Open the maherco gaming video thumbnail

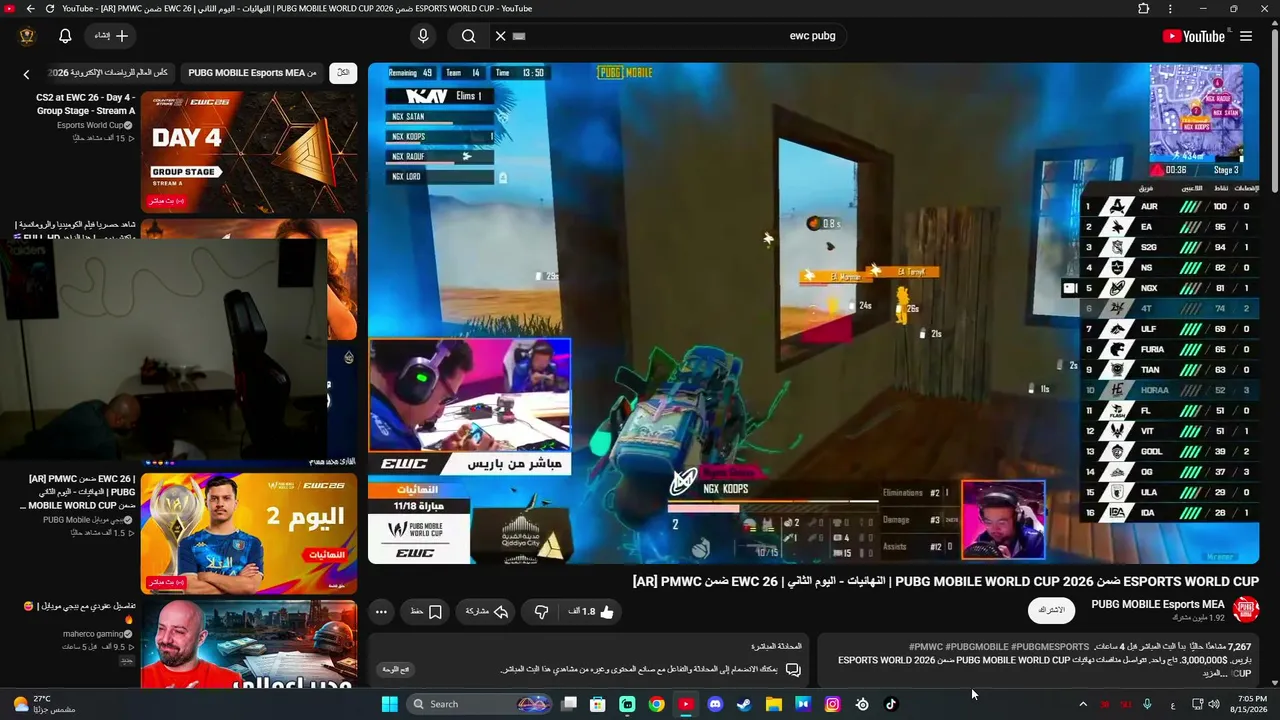click(x=249, y=644)
